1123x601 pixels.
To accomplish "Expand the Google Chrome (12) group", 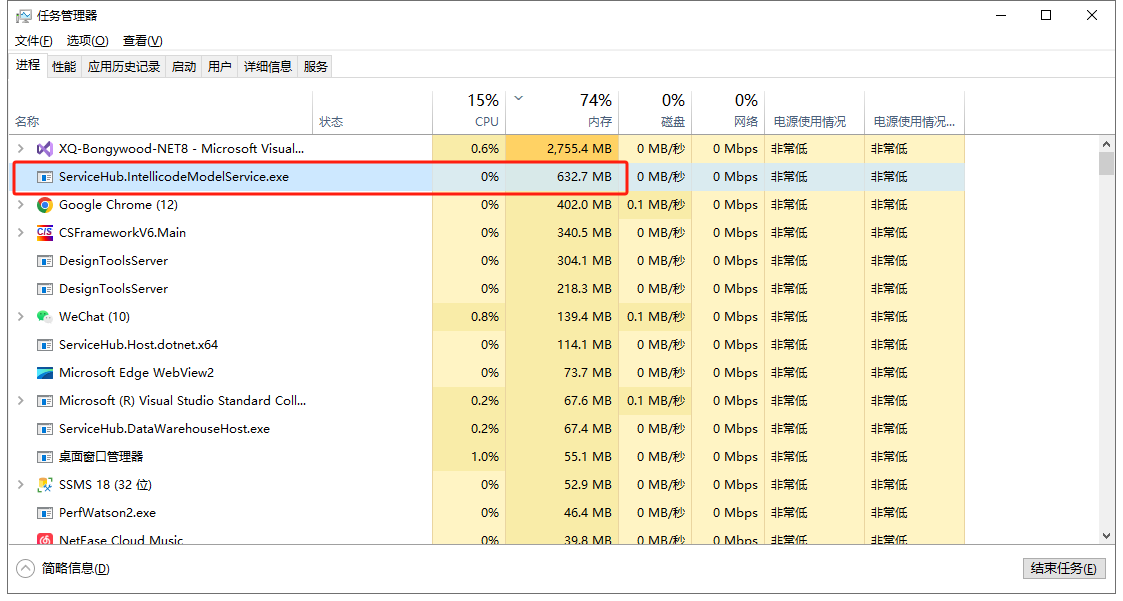I will tap(21, 205).
